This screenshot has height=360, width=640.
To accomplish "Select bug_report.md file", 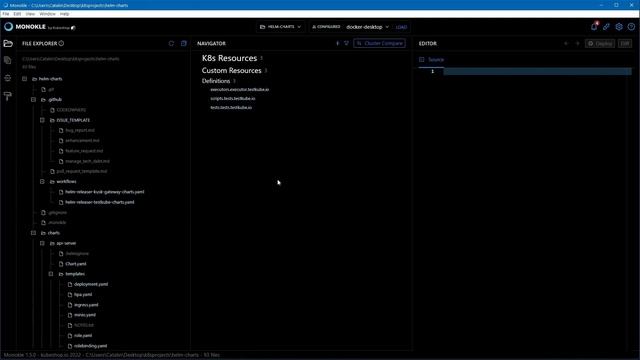I will (x=80, y=130).
